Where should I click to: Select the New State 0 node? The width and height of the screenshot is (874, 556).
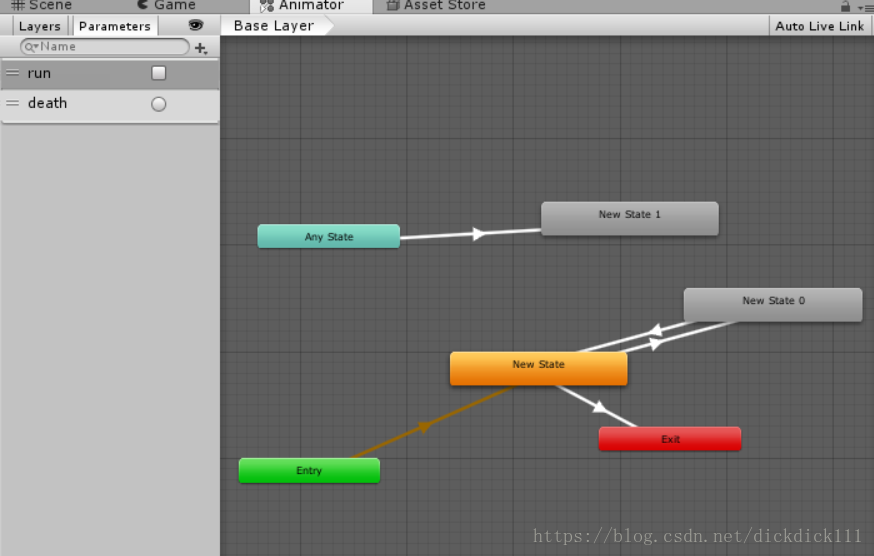(773, 304)
